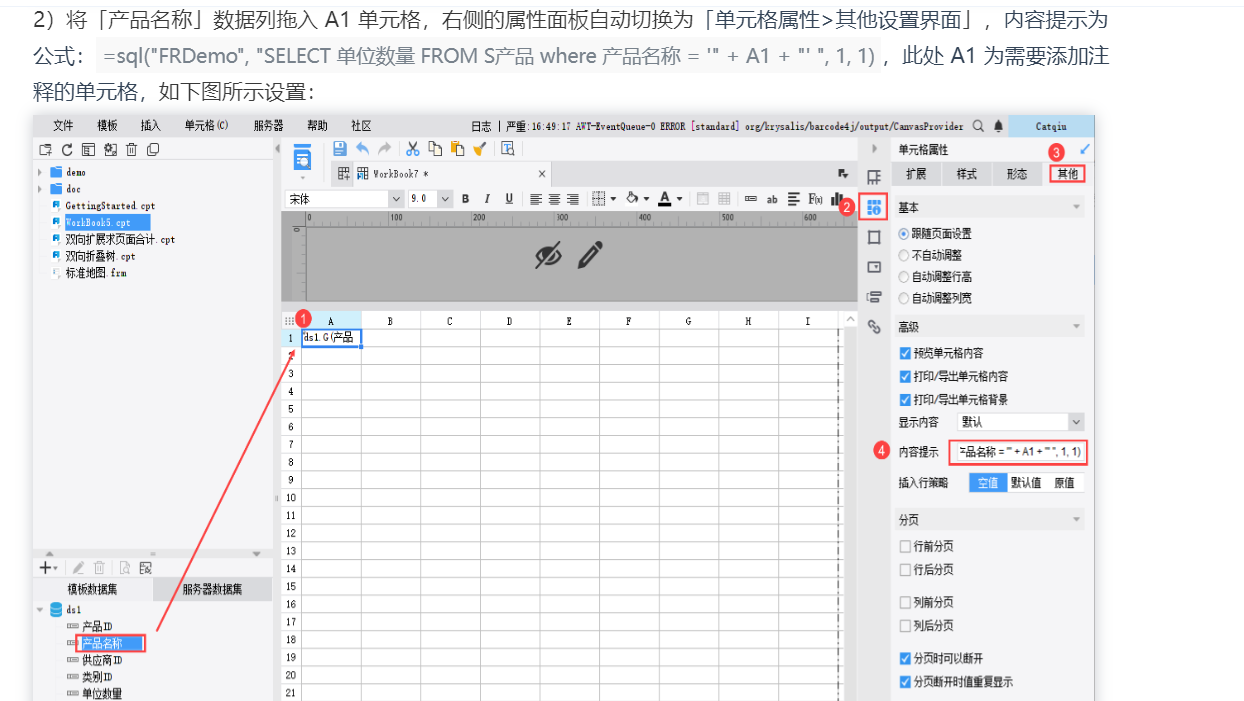The height and width of the screenshot is (701, 1244).
Task: Open the 显示内容 默认 dropdown
Action: (1020, 422)
